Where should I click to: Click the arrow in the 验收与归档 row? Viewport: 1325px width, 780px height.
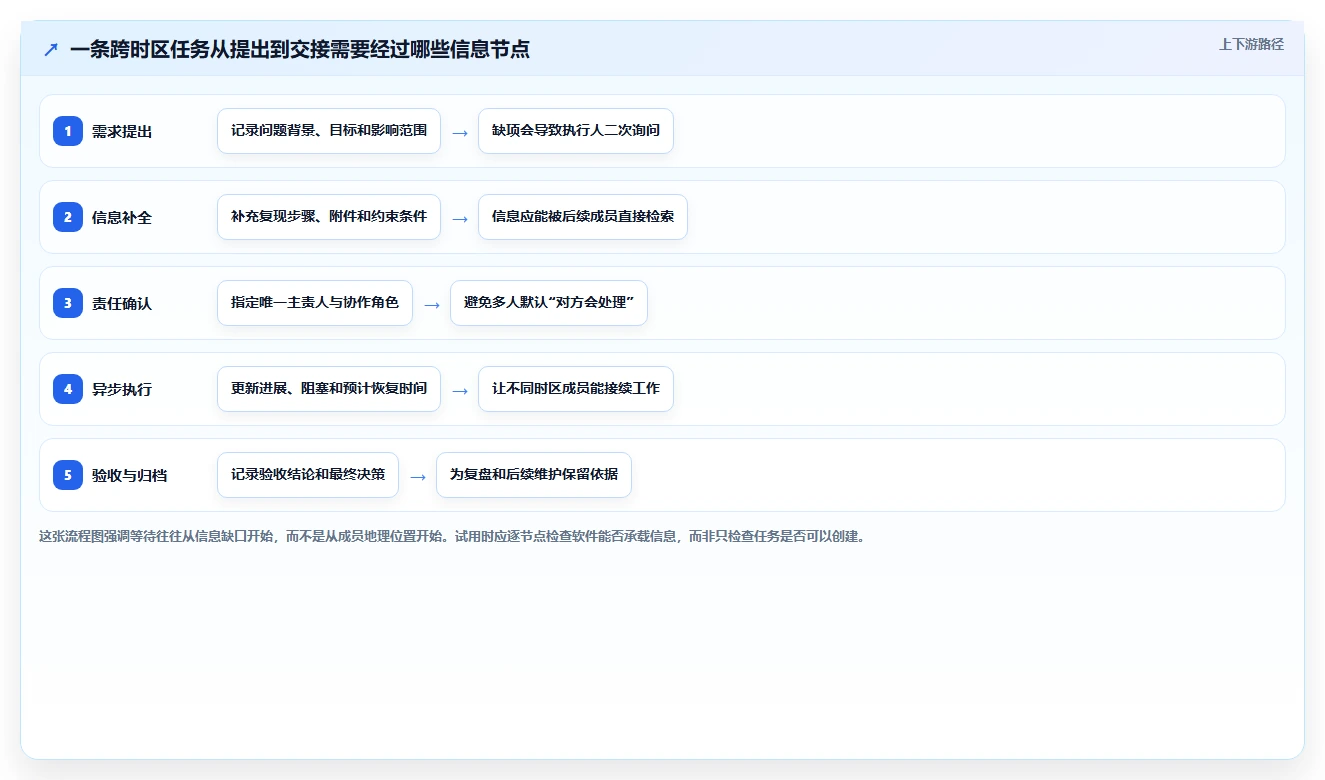418,476
